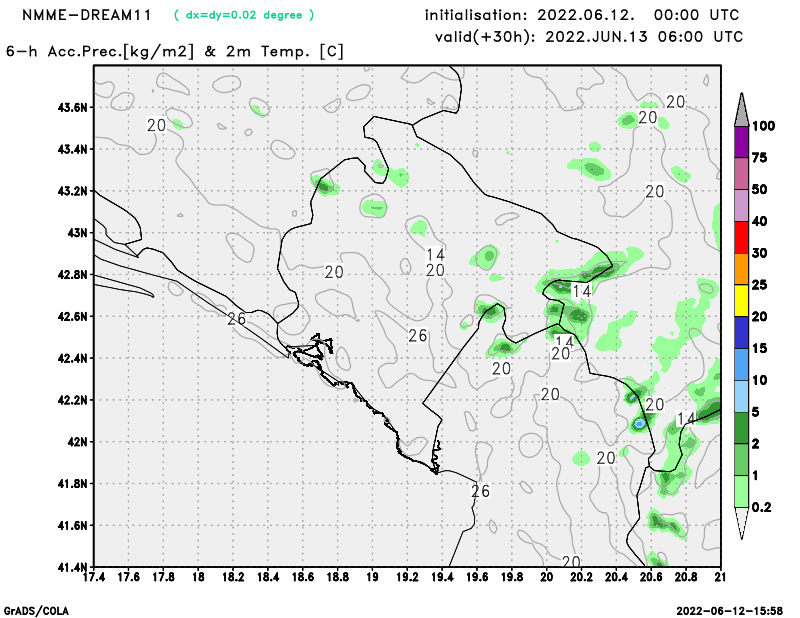Click the 43N latitude axis label

(78, 233)
